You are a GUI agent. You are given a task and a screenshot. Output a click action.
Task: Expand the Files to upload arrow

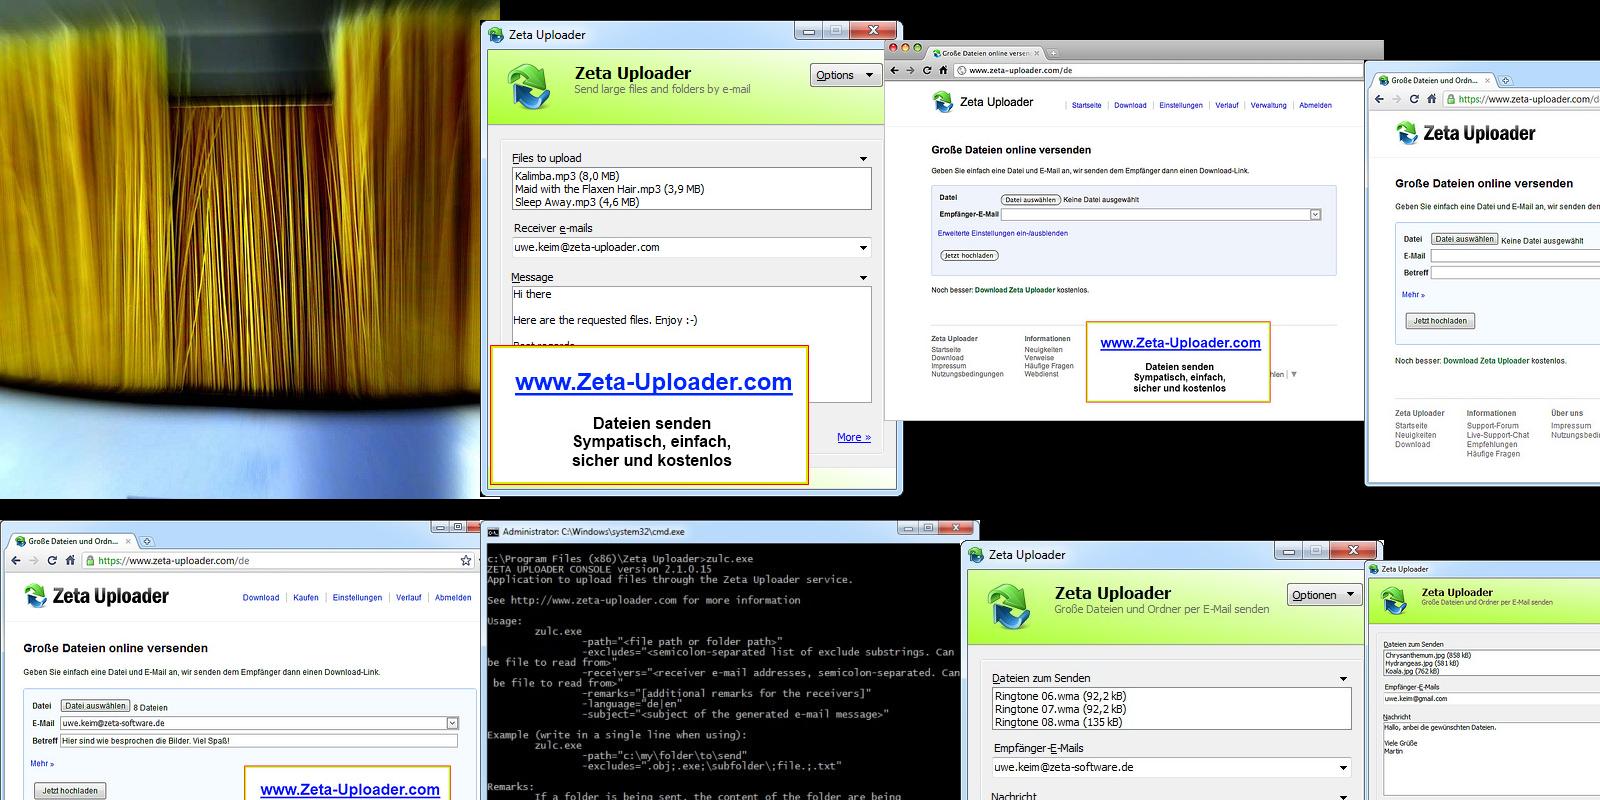point(863,159)
